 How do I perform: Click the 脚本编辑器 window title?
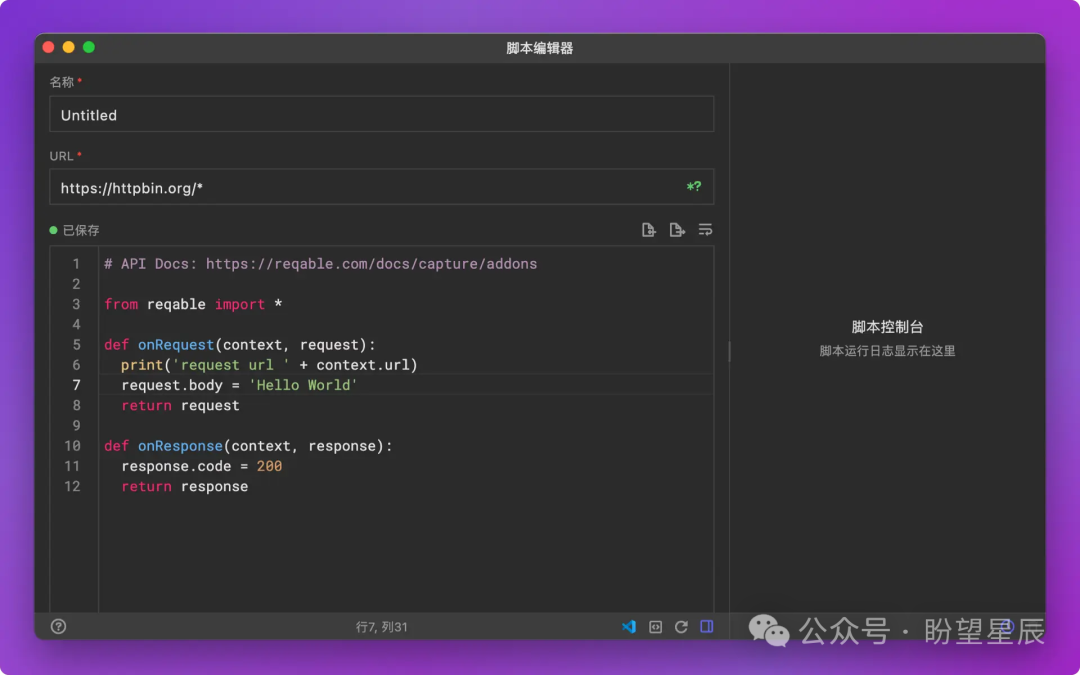[540, 48]
